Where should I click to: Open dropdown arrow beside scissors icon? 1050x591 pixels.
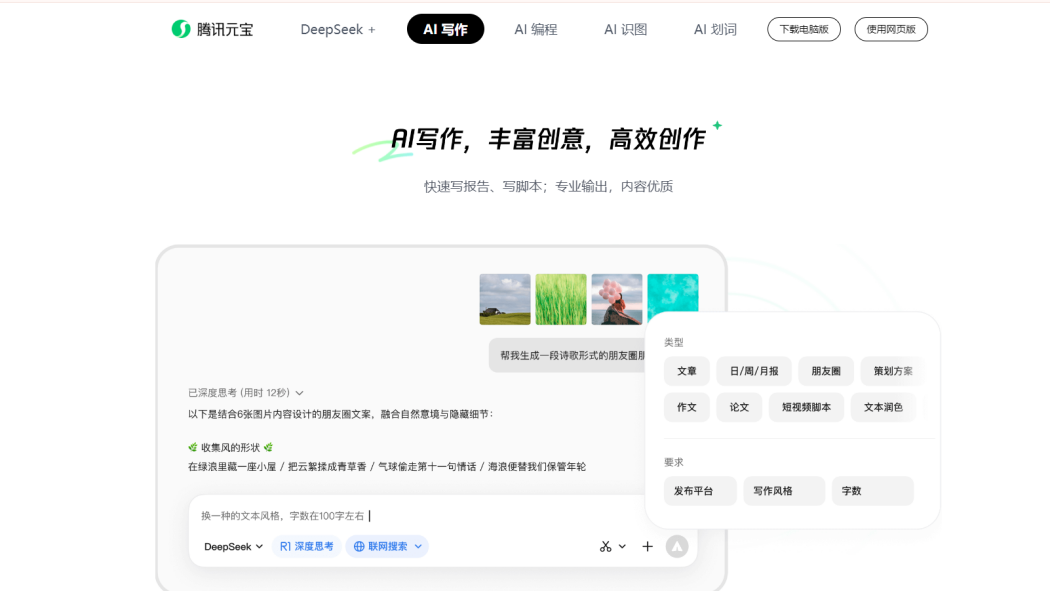coord(622,546)
